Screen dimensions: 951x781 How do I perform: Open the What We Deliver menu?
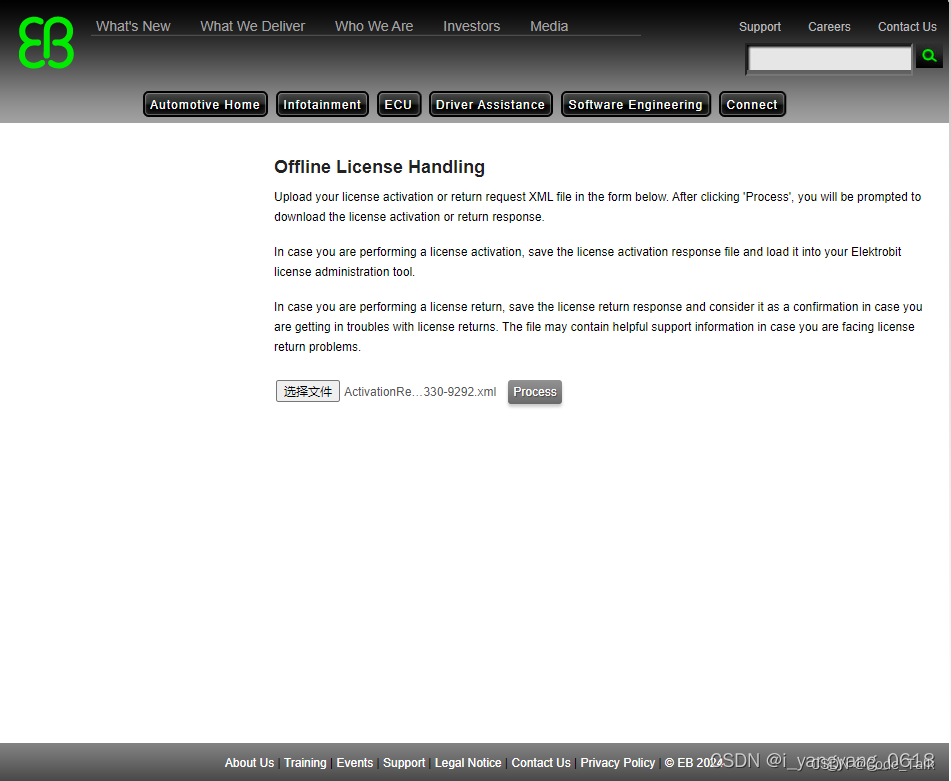[252, 26]
